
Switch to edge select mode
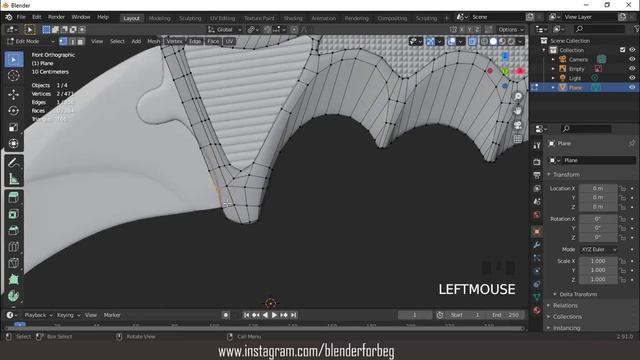point(72,41)
